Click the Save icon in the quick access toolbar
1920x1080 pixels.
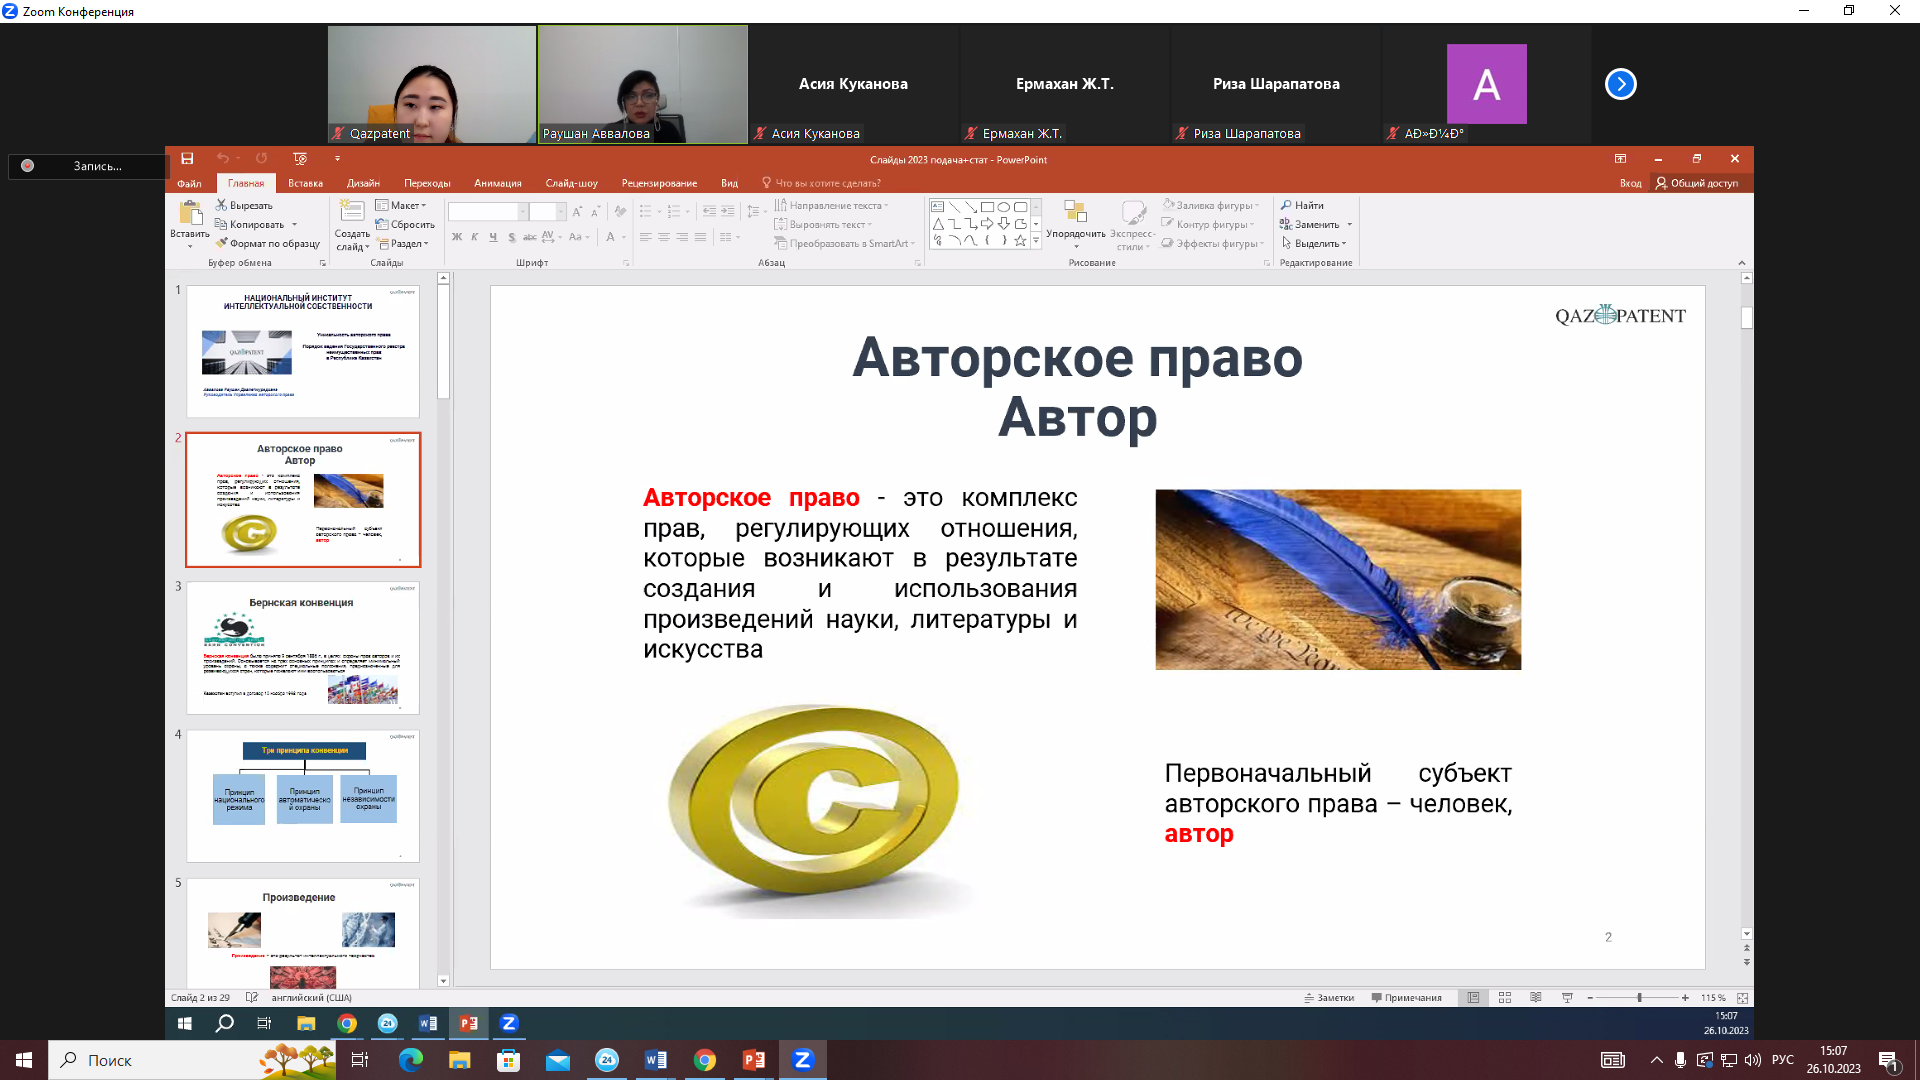[187, 159]
